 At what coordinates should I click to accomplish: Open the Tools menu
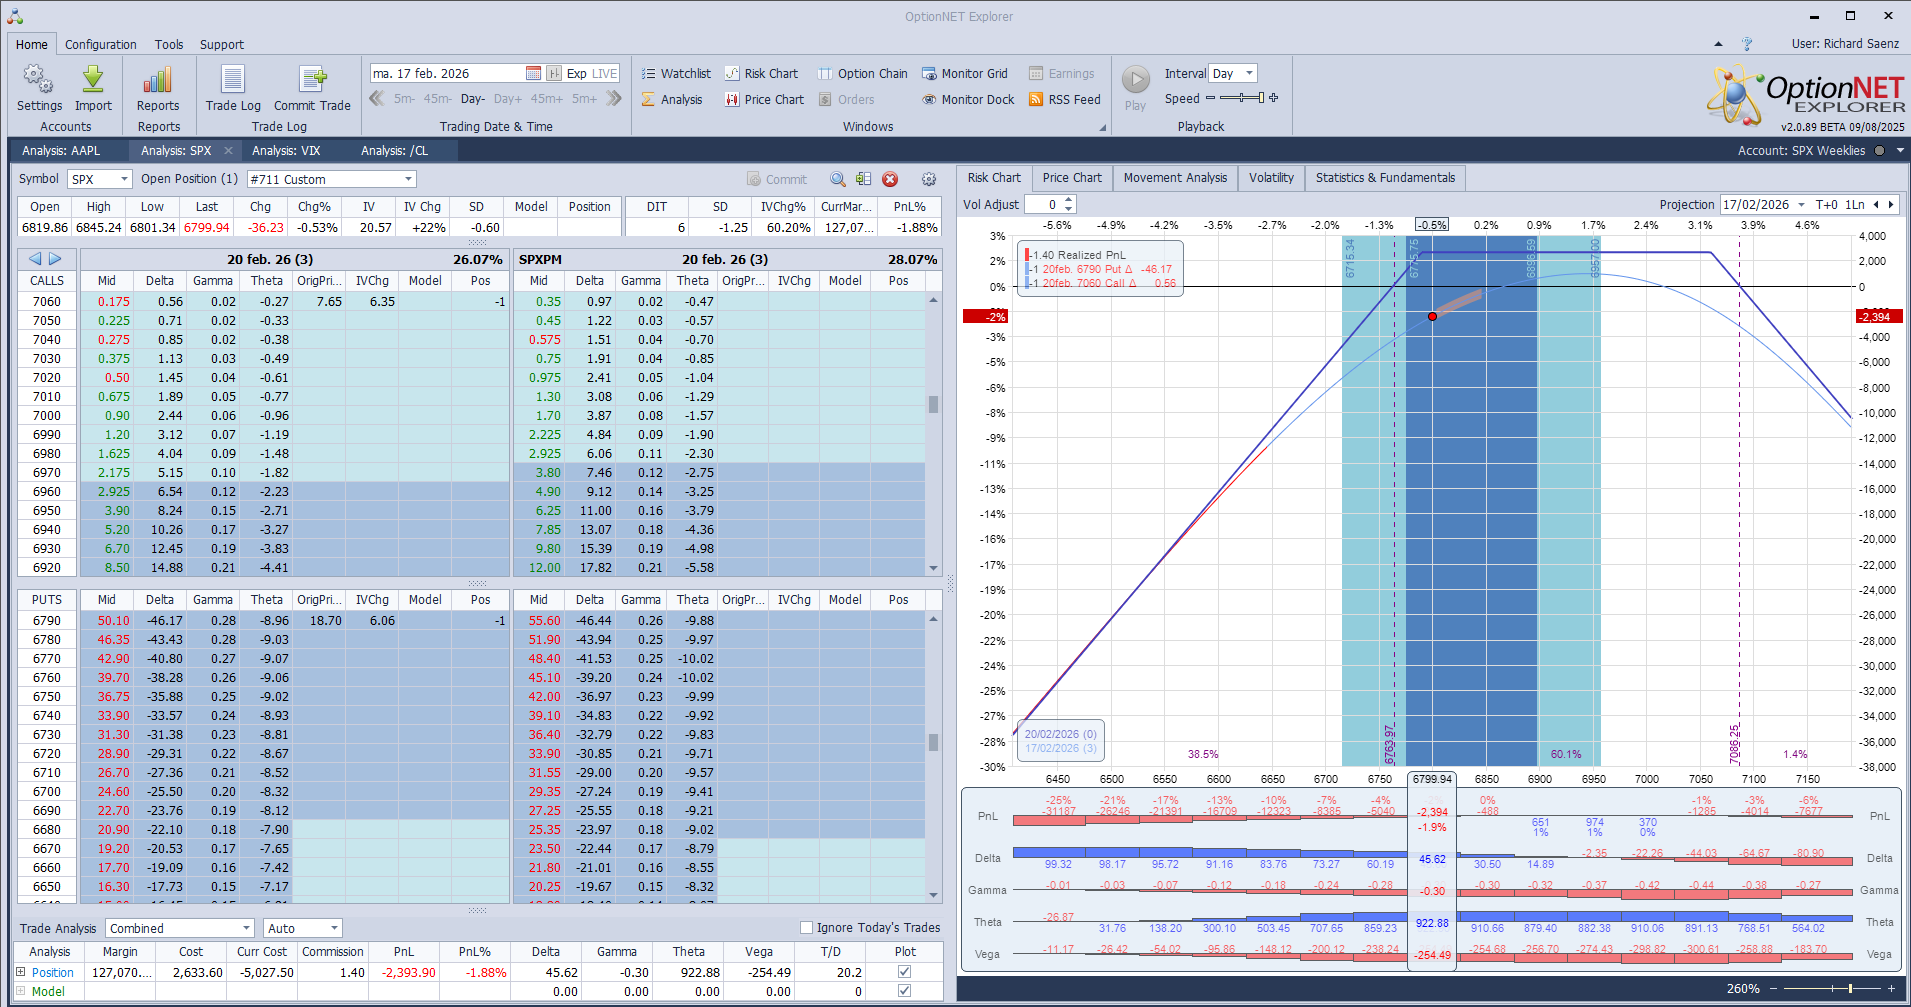point(169,44)
